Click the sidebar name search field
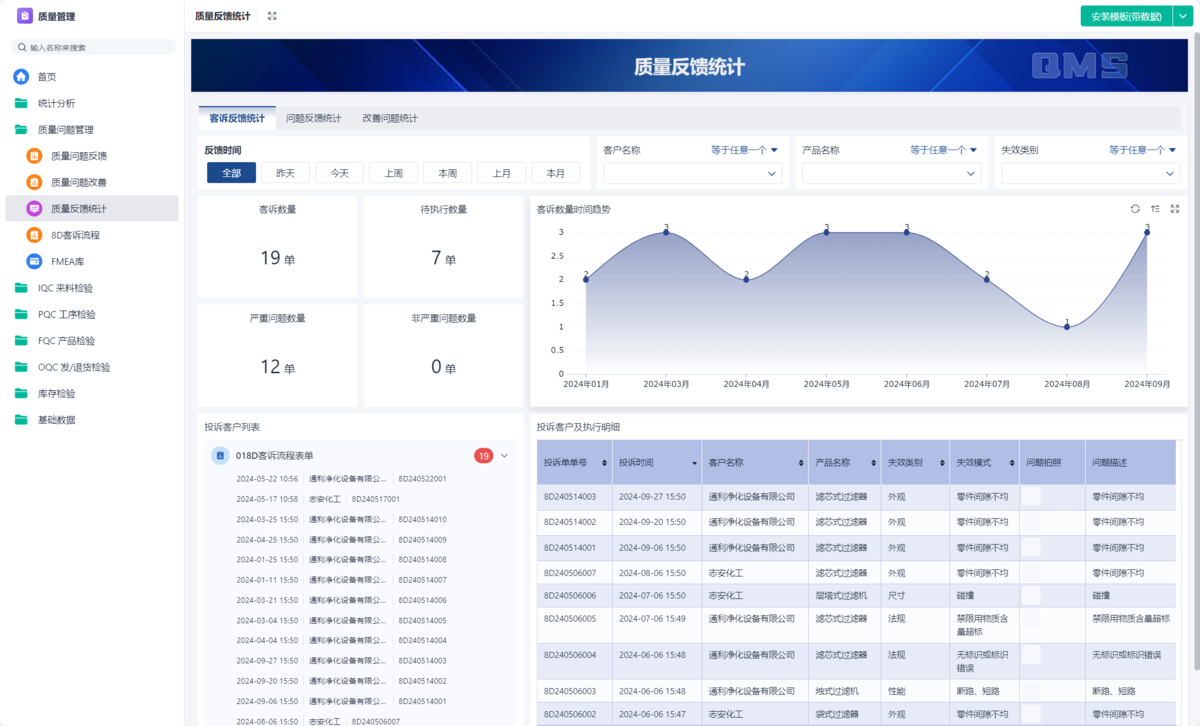Screen dimensions: 1200x726 pyautogui.click(x=95, y=47)
